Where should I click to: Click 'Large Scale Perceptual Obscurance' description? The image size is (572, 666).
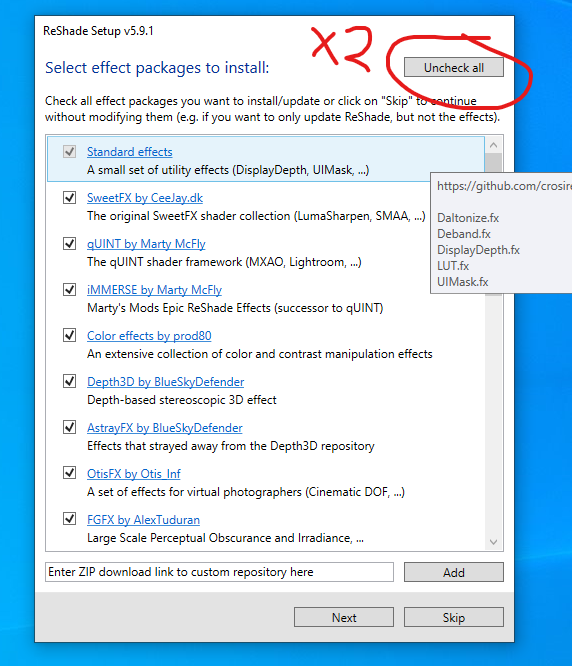tap(225, 538)
